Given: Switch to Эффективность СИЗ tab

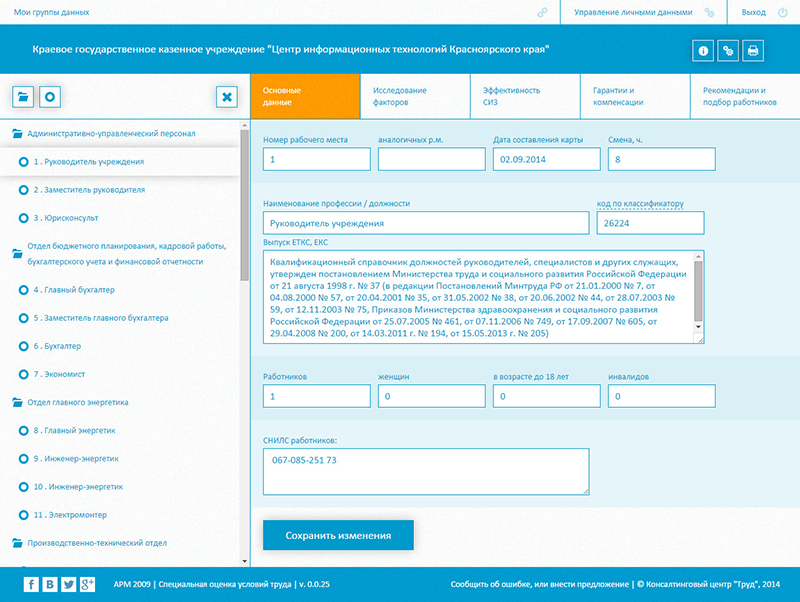Looking at the screenshot, I should click(x=525, y=96).
